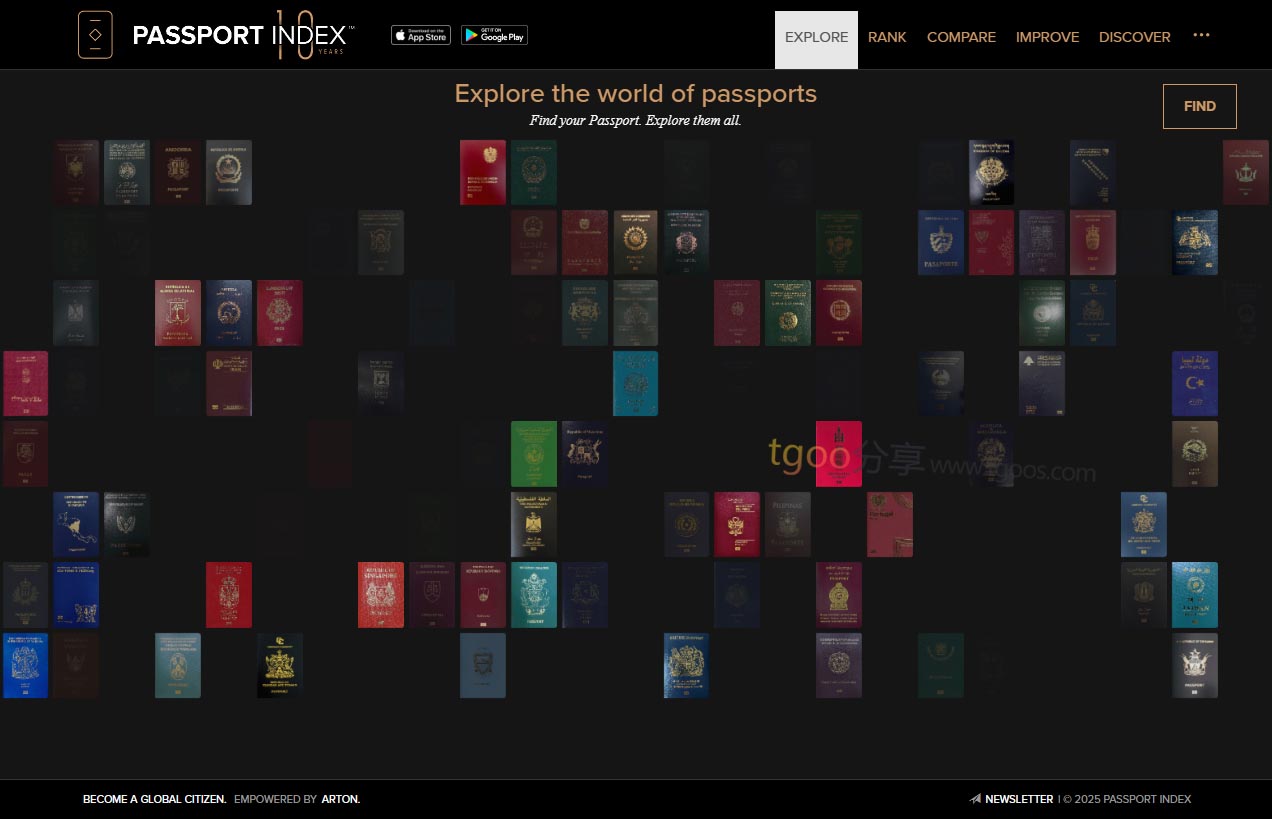Choose the red Singapore passport
Screen dimensions: 1272x819
click(x=381, y=594)
